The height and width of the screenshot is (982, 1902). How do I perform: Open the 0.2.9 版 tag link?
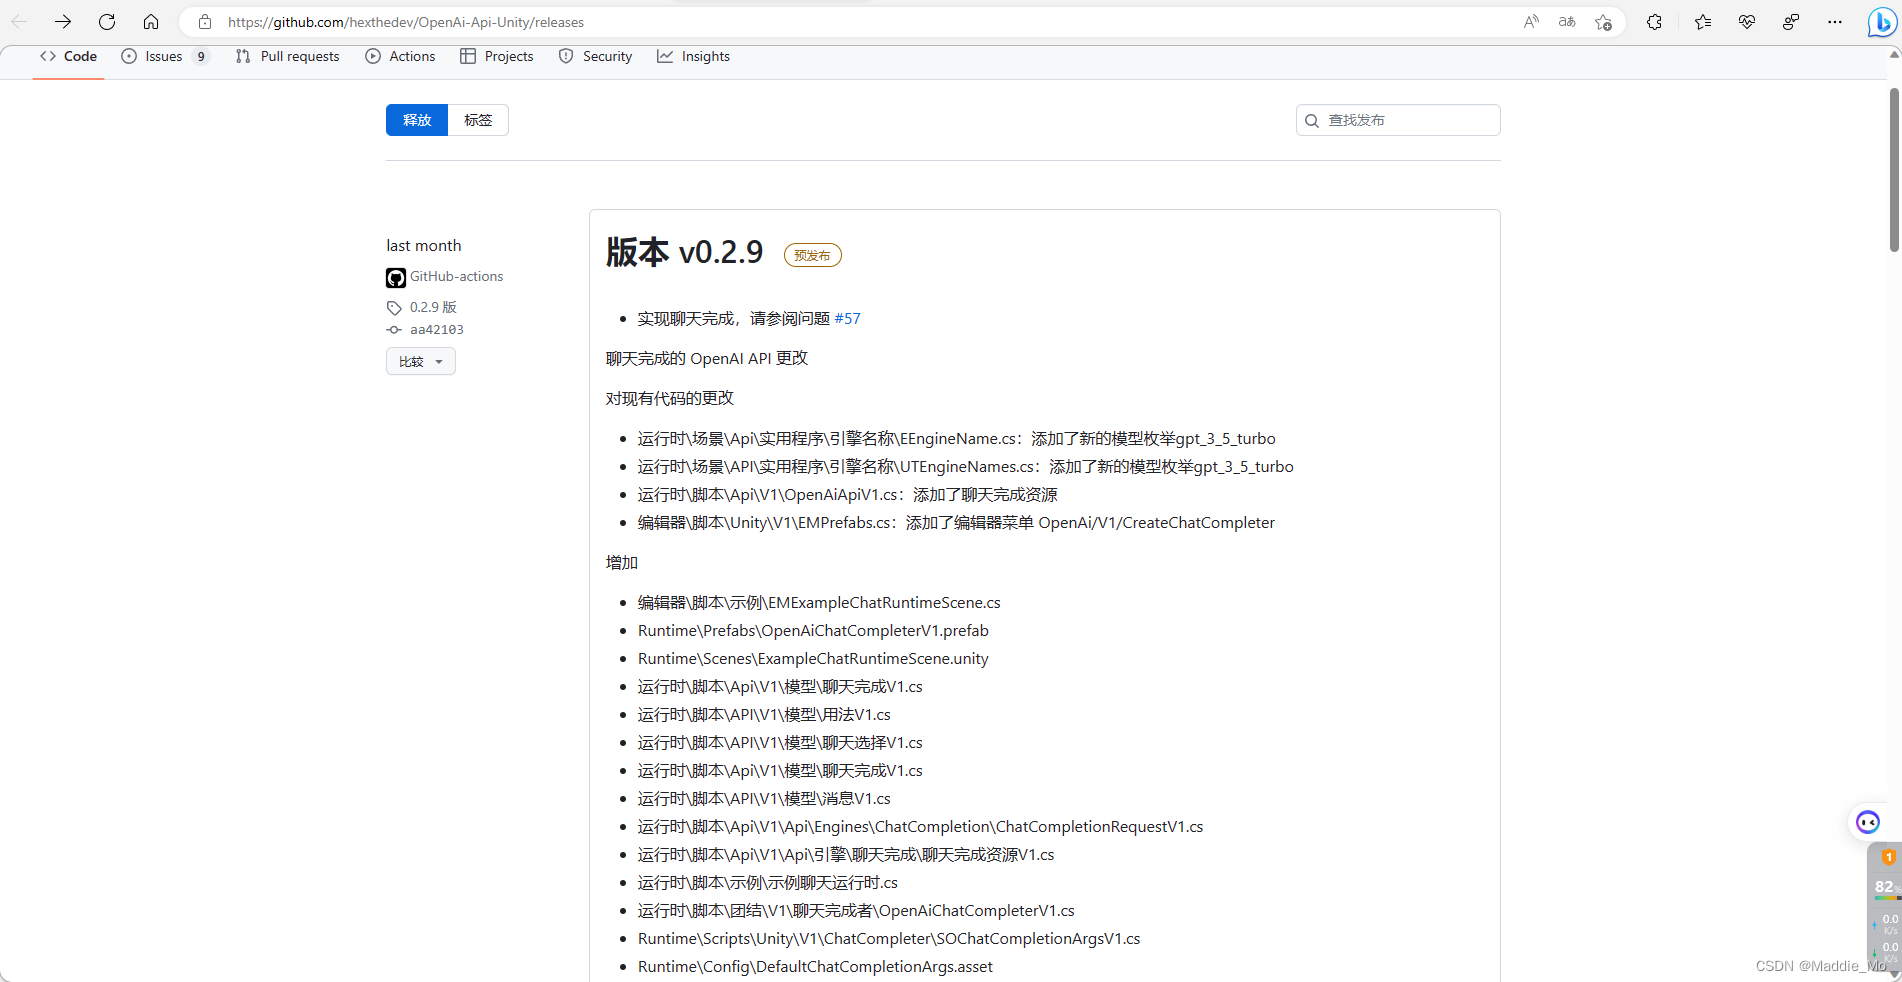pos(433,307)
